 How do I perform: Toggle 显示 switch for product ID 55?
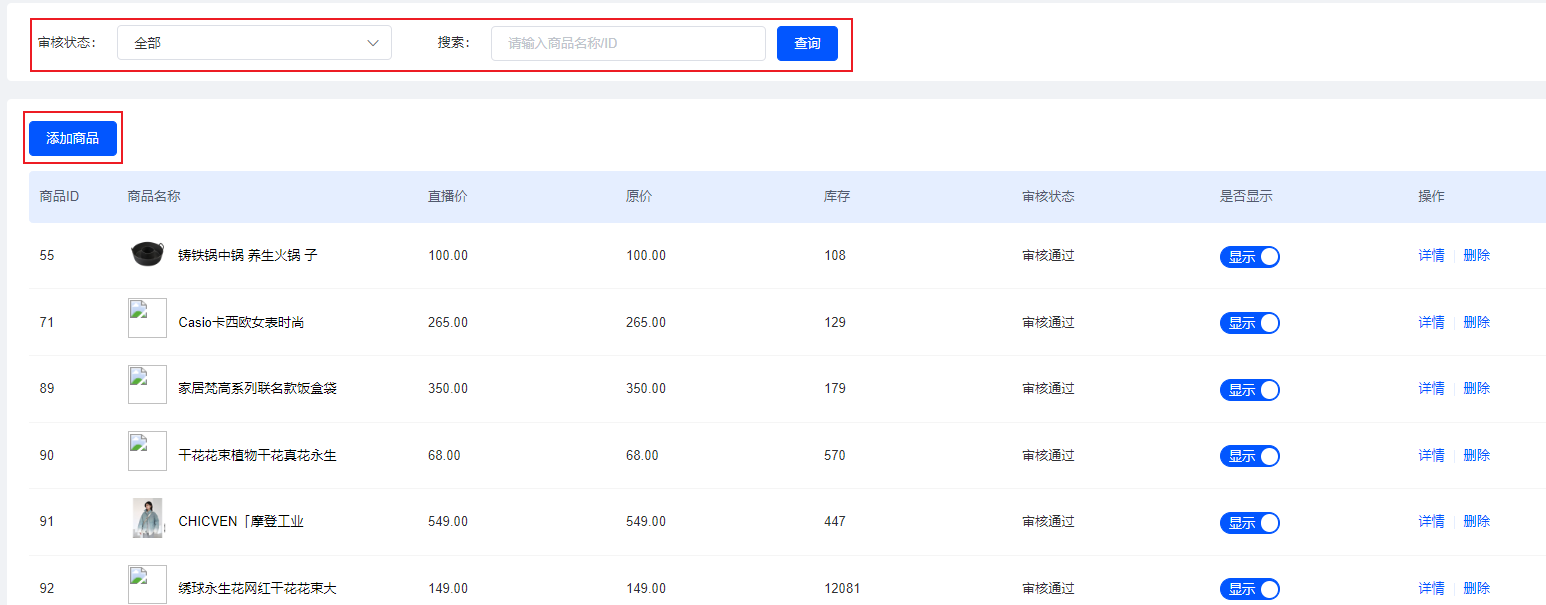click(1249, 257)
